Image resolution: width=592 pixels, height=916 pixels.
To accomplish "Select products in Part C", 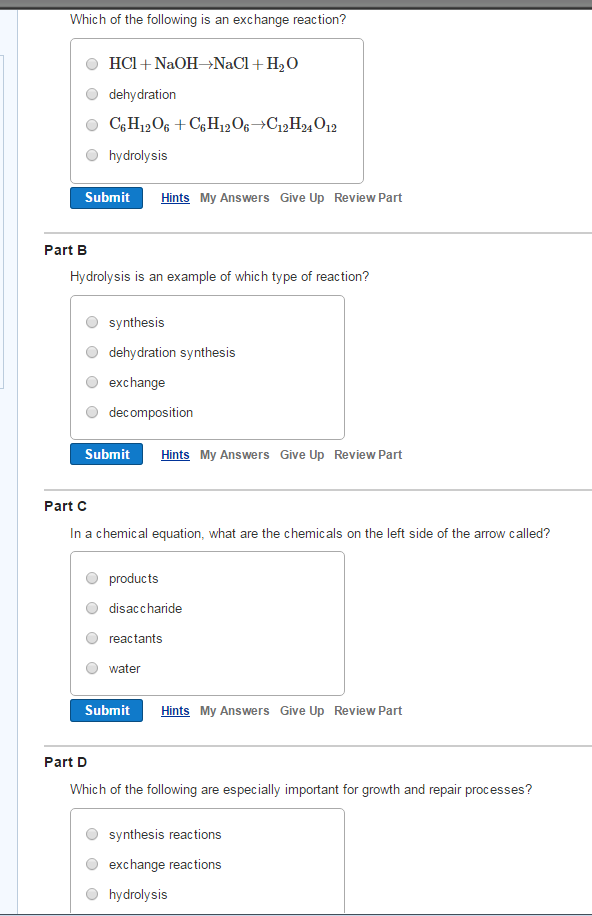I will [x=92, y=578].
